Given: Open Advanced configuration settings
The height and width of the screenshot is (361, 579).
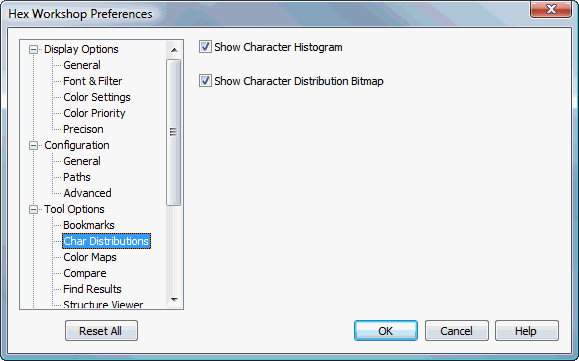Looking at the screenshot, I should click(87, 193).
